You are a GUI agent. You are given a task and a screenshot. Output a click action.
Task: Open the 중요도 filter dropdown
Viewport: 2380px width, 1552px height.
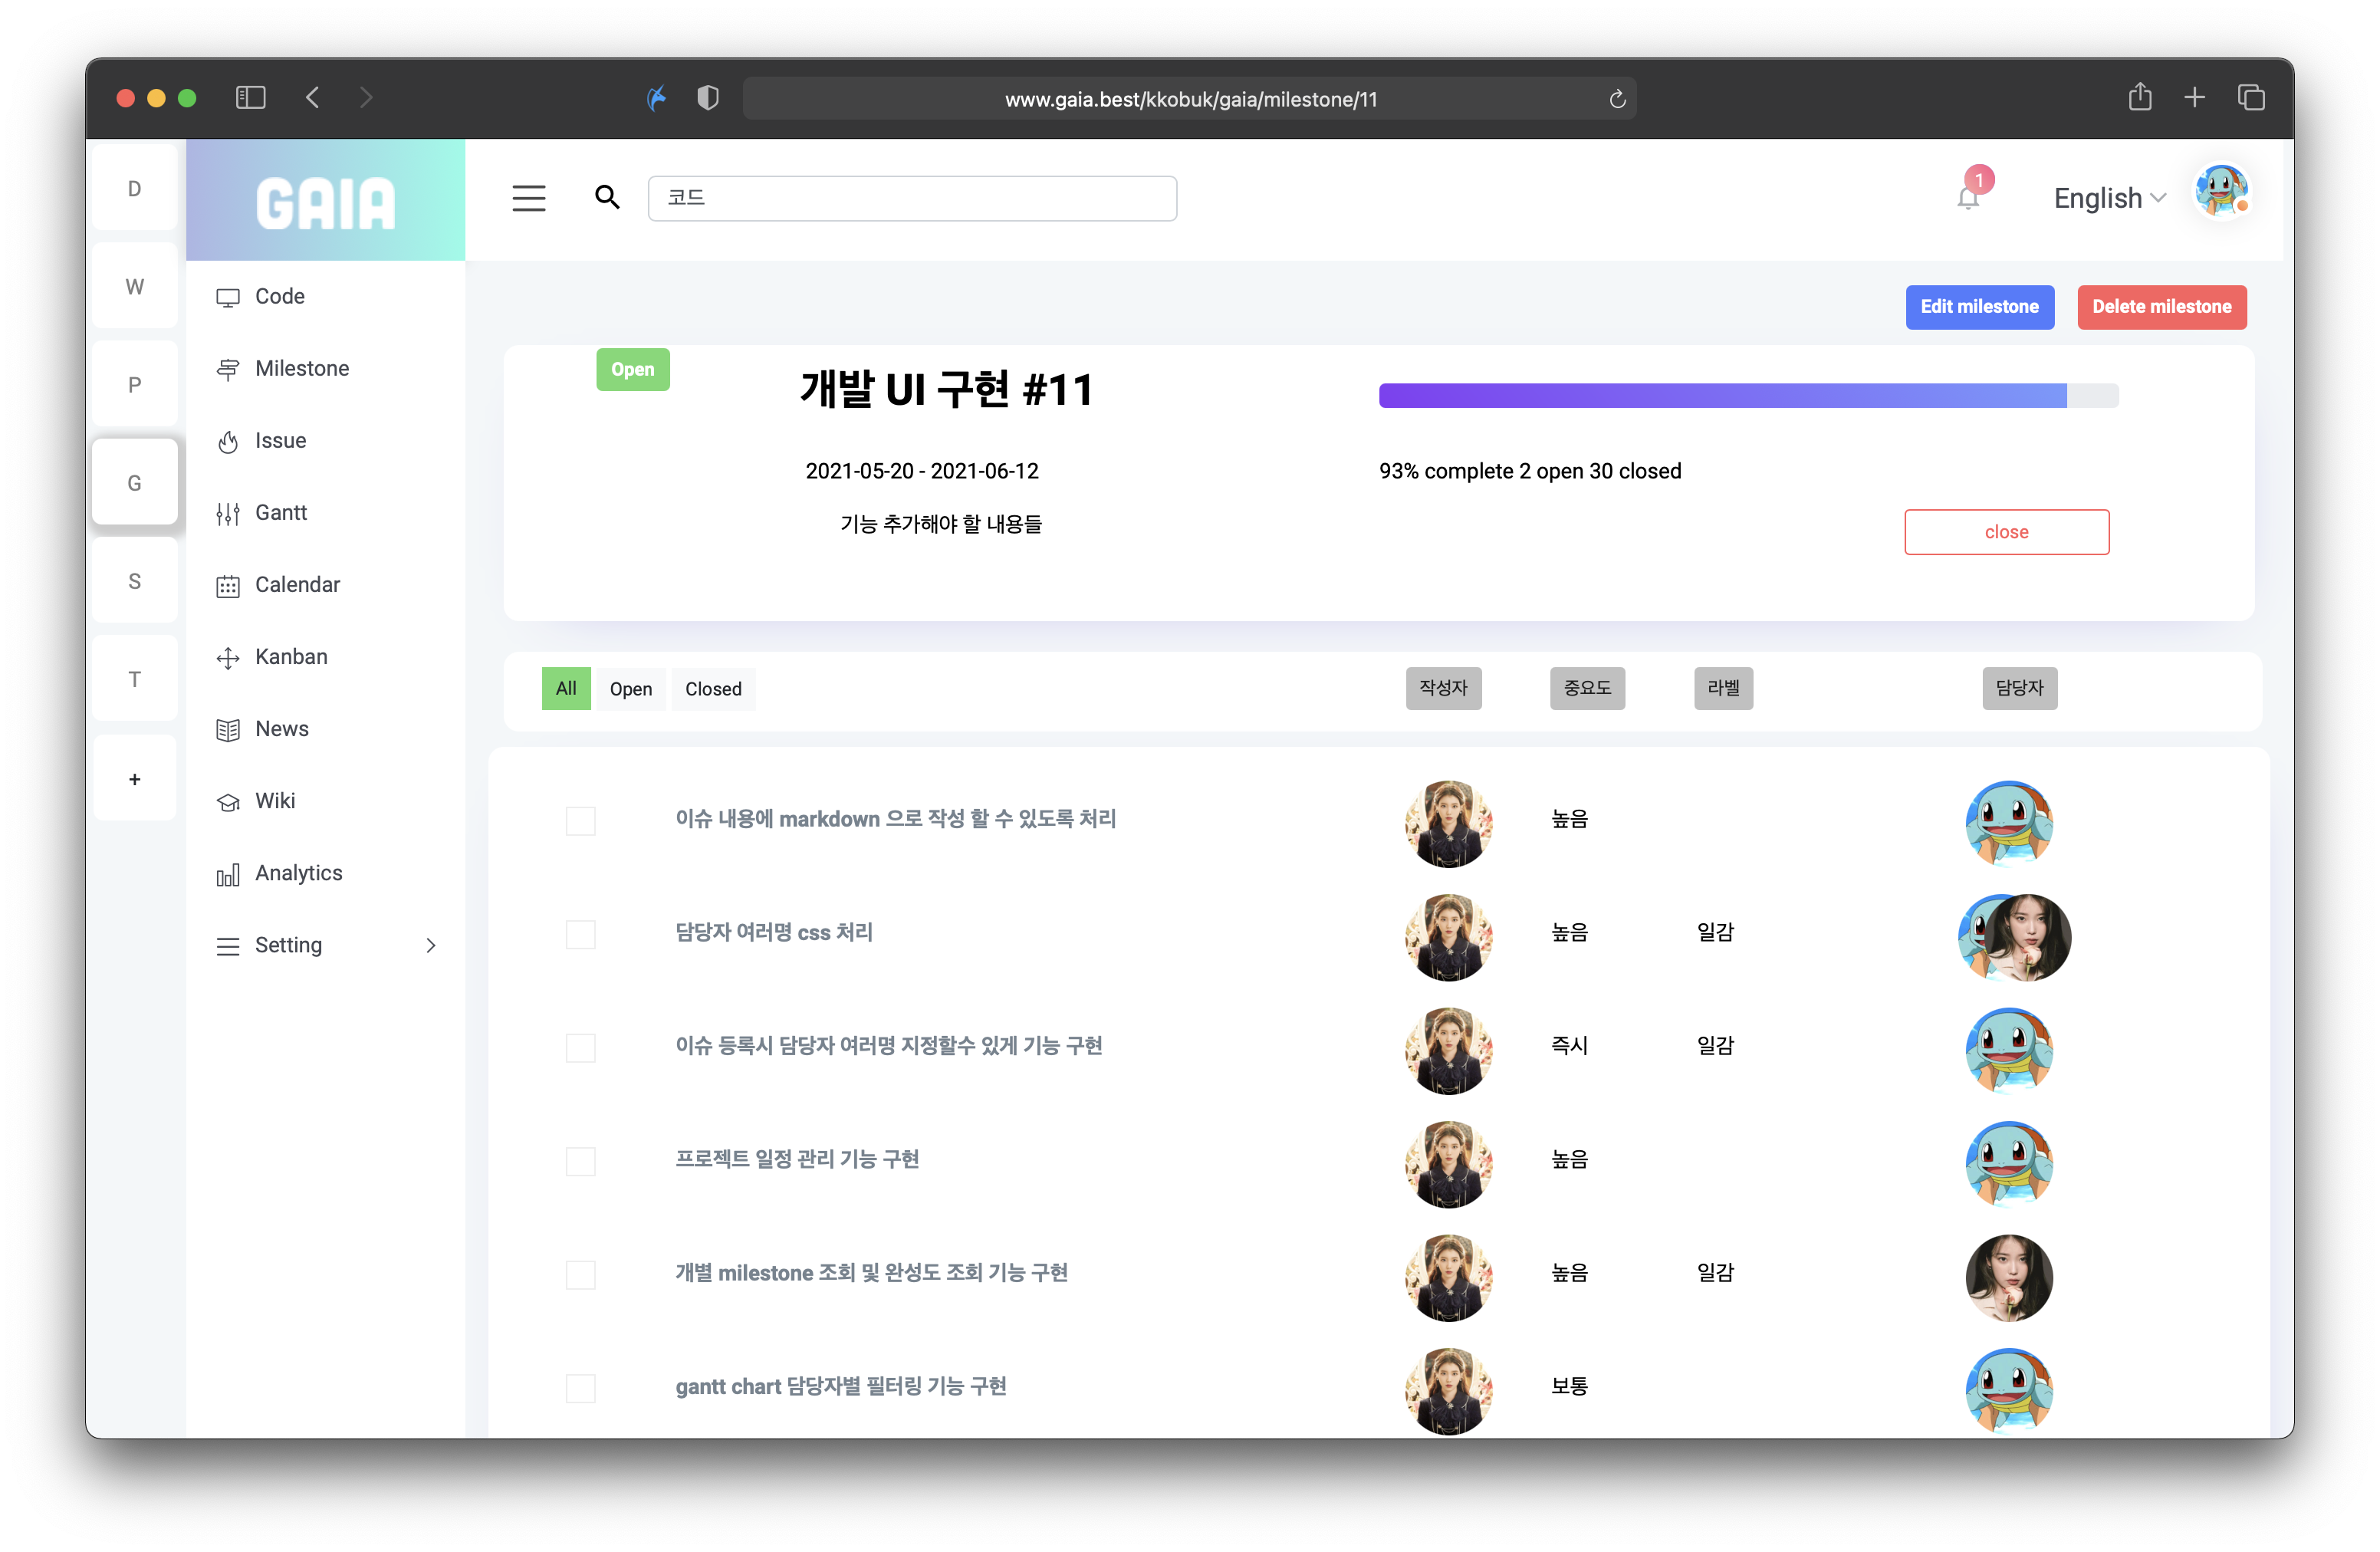(1587, 688)
